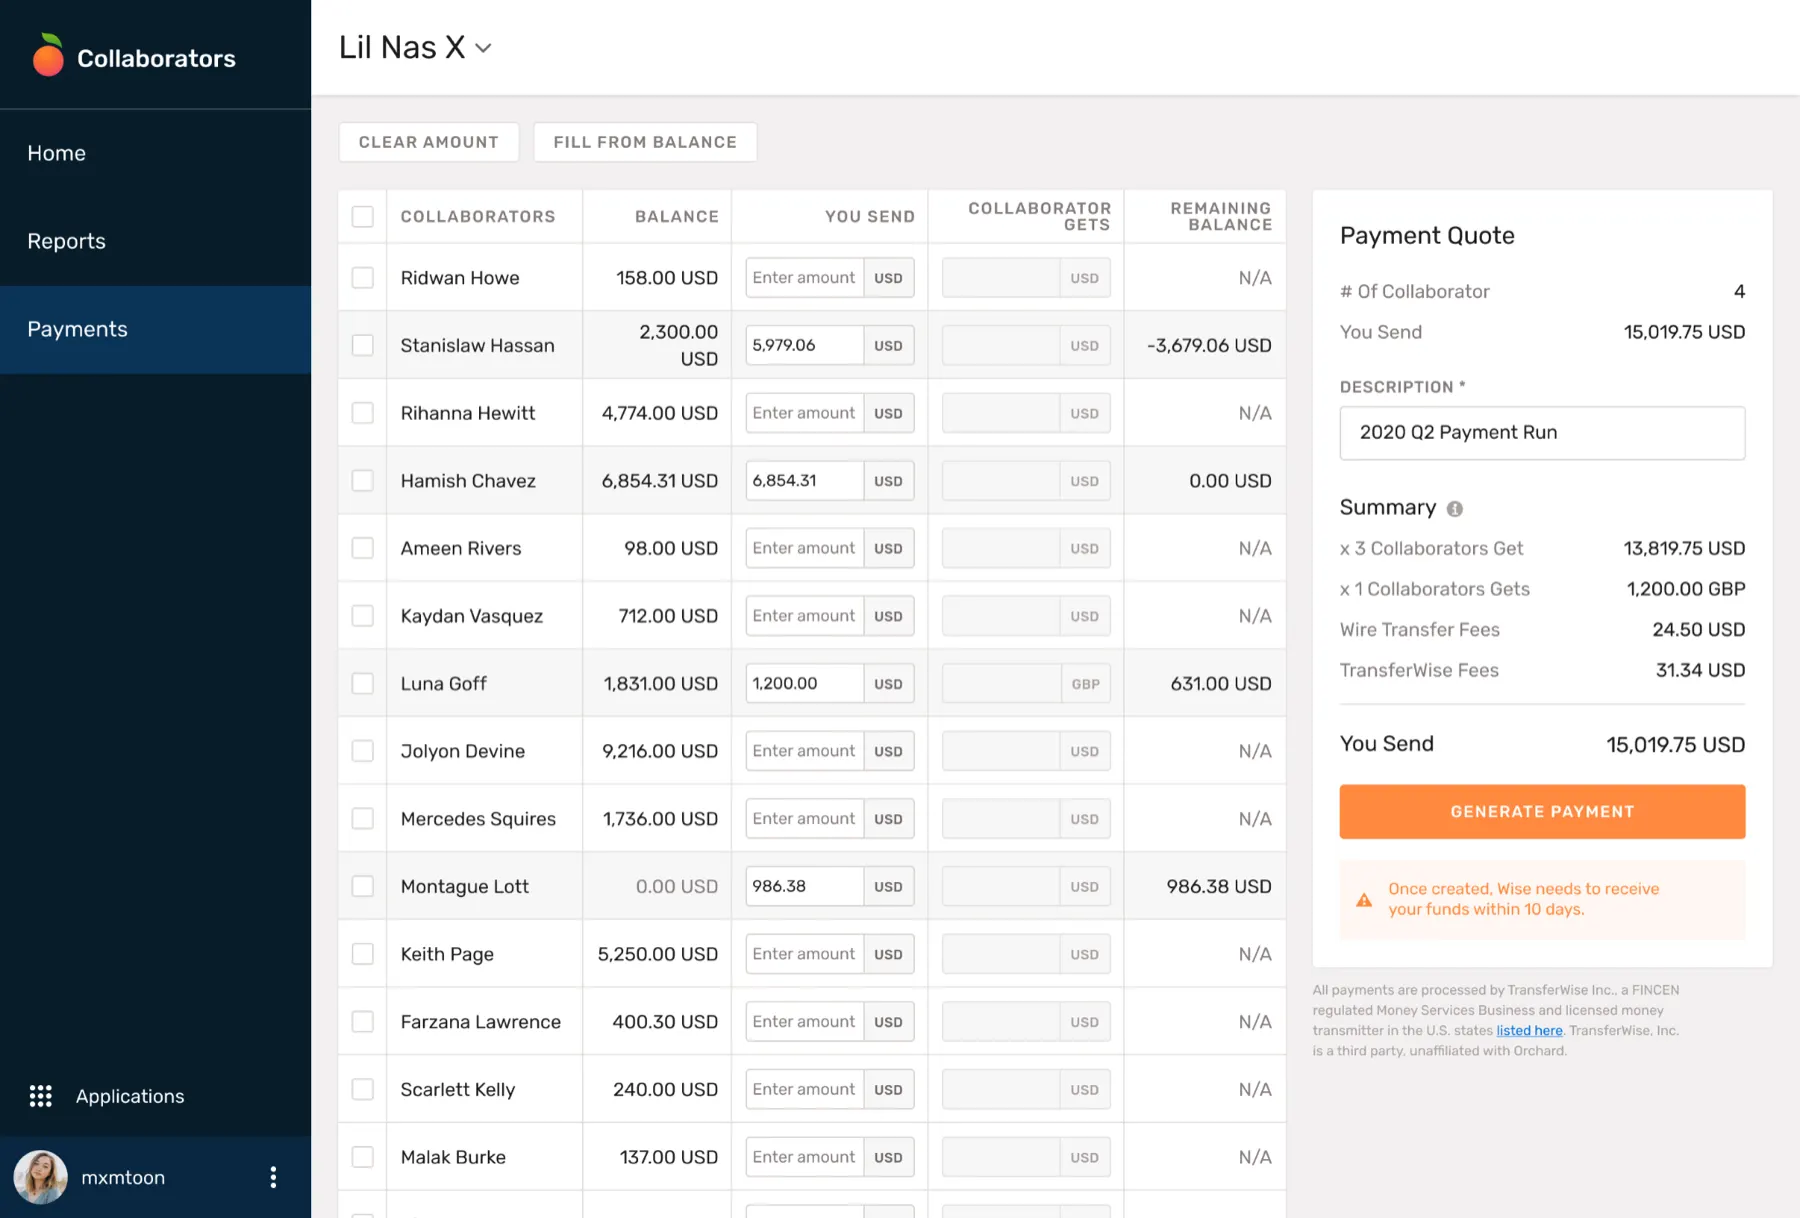Screen dimensions: 1800x1218
Task: Click Ridwan Howe's Enter amount field
Action: (804, 277)
